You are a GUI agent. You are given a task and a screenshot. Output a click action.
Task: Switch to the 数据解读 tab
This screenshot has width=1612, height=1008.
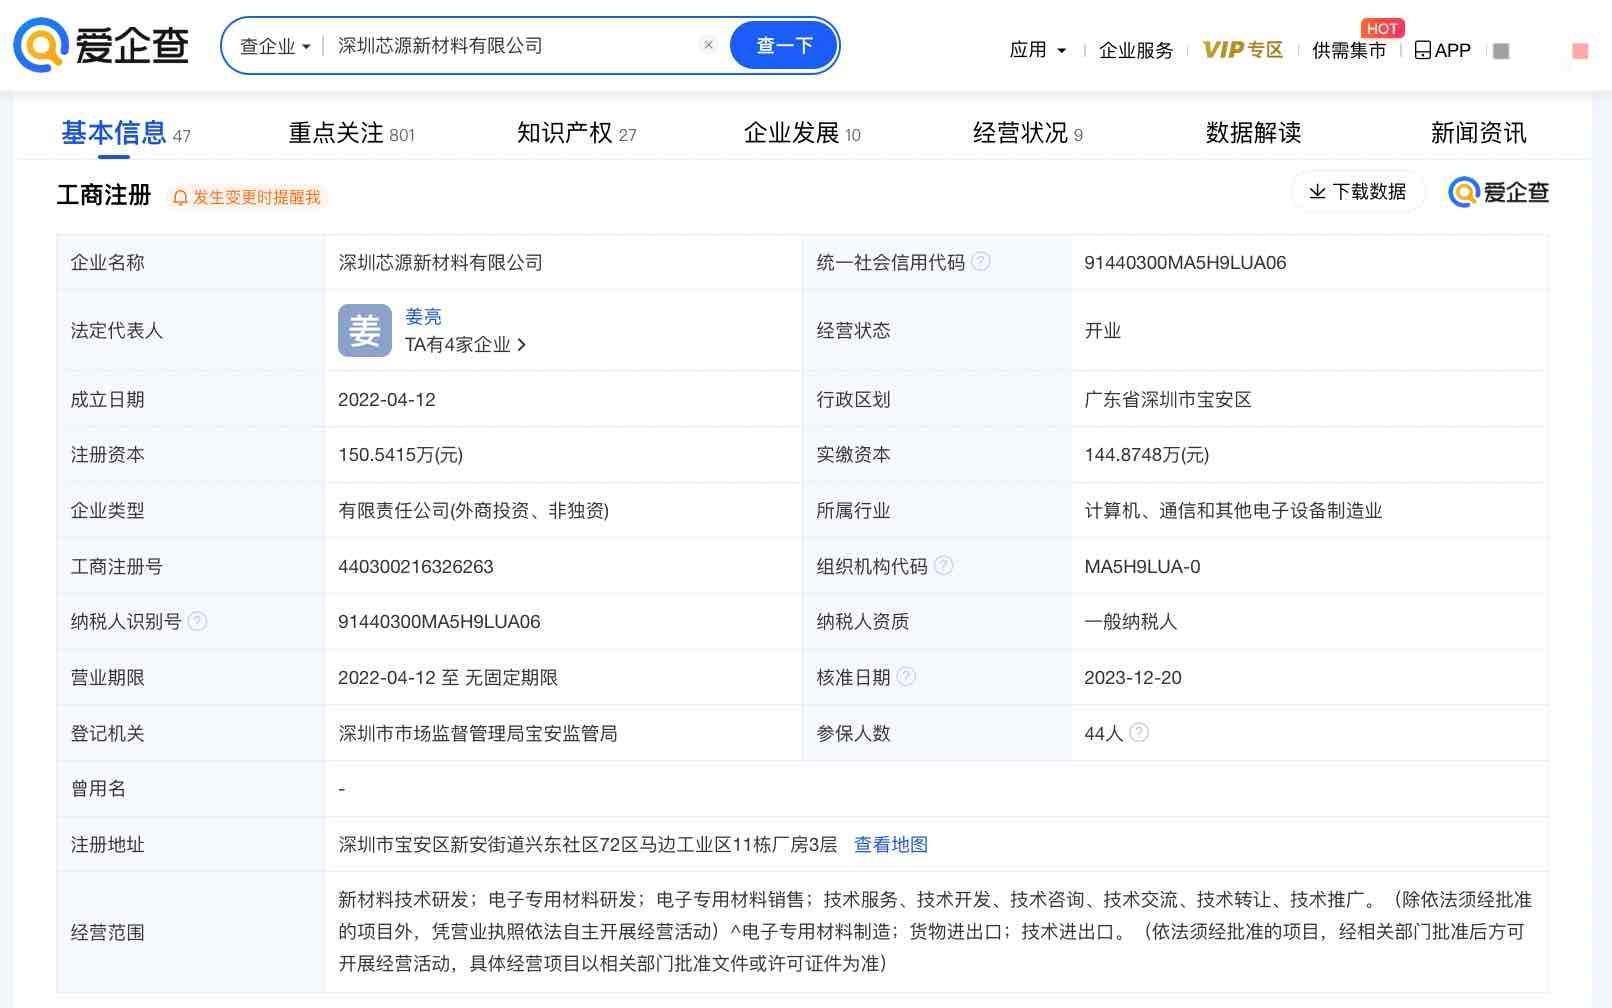tap(1253, 133)
